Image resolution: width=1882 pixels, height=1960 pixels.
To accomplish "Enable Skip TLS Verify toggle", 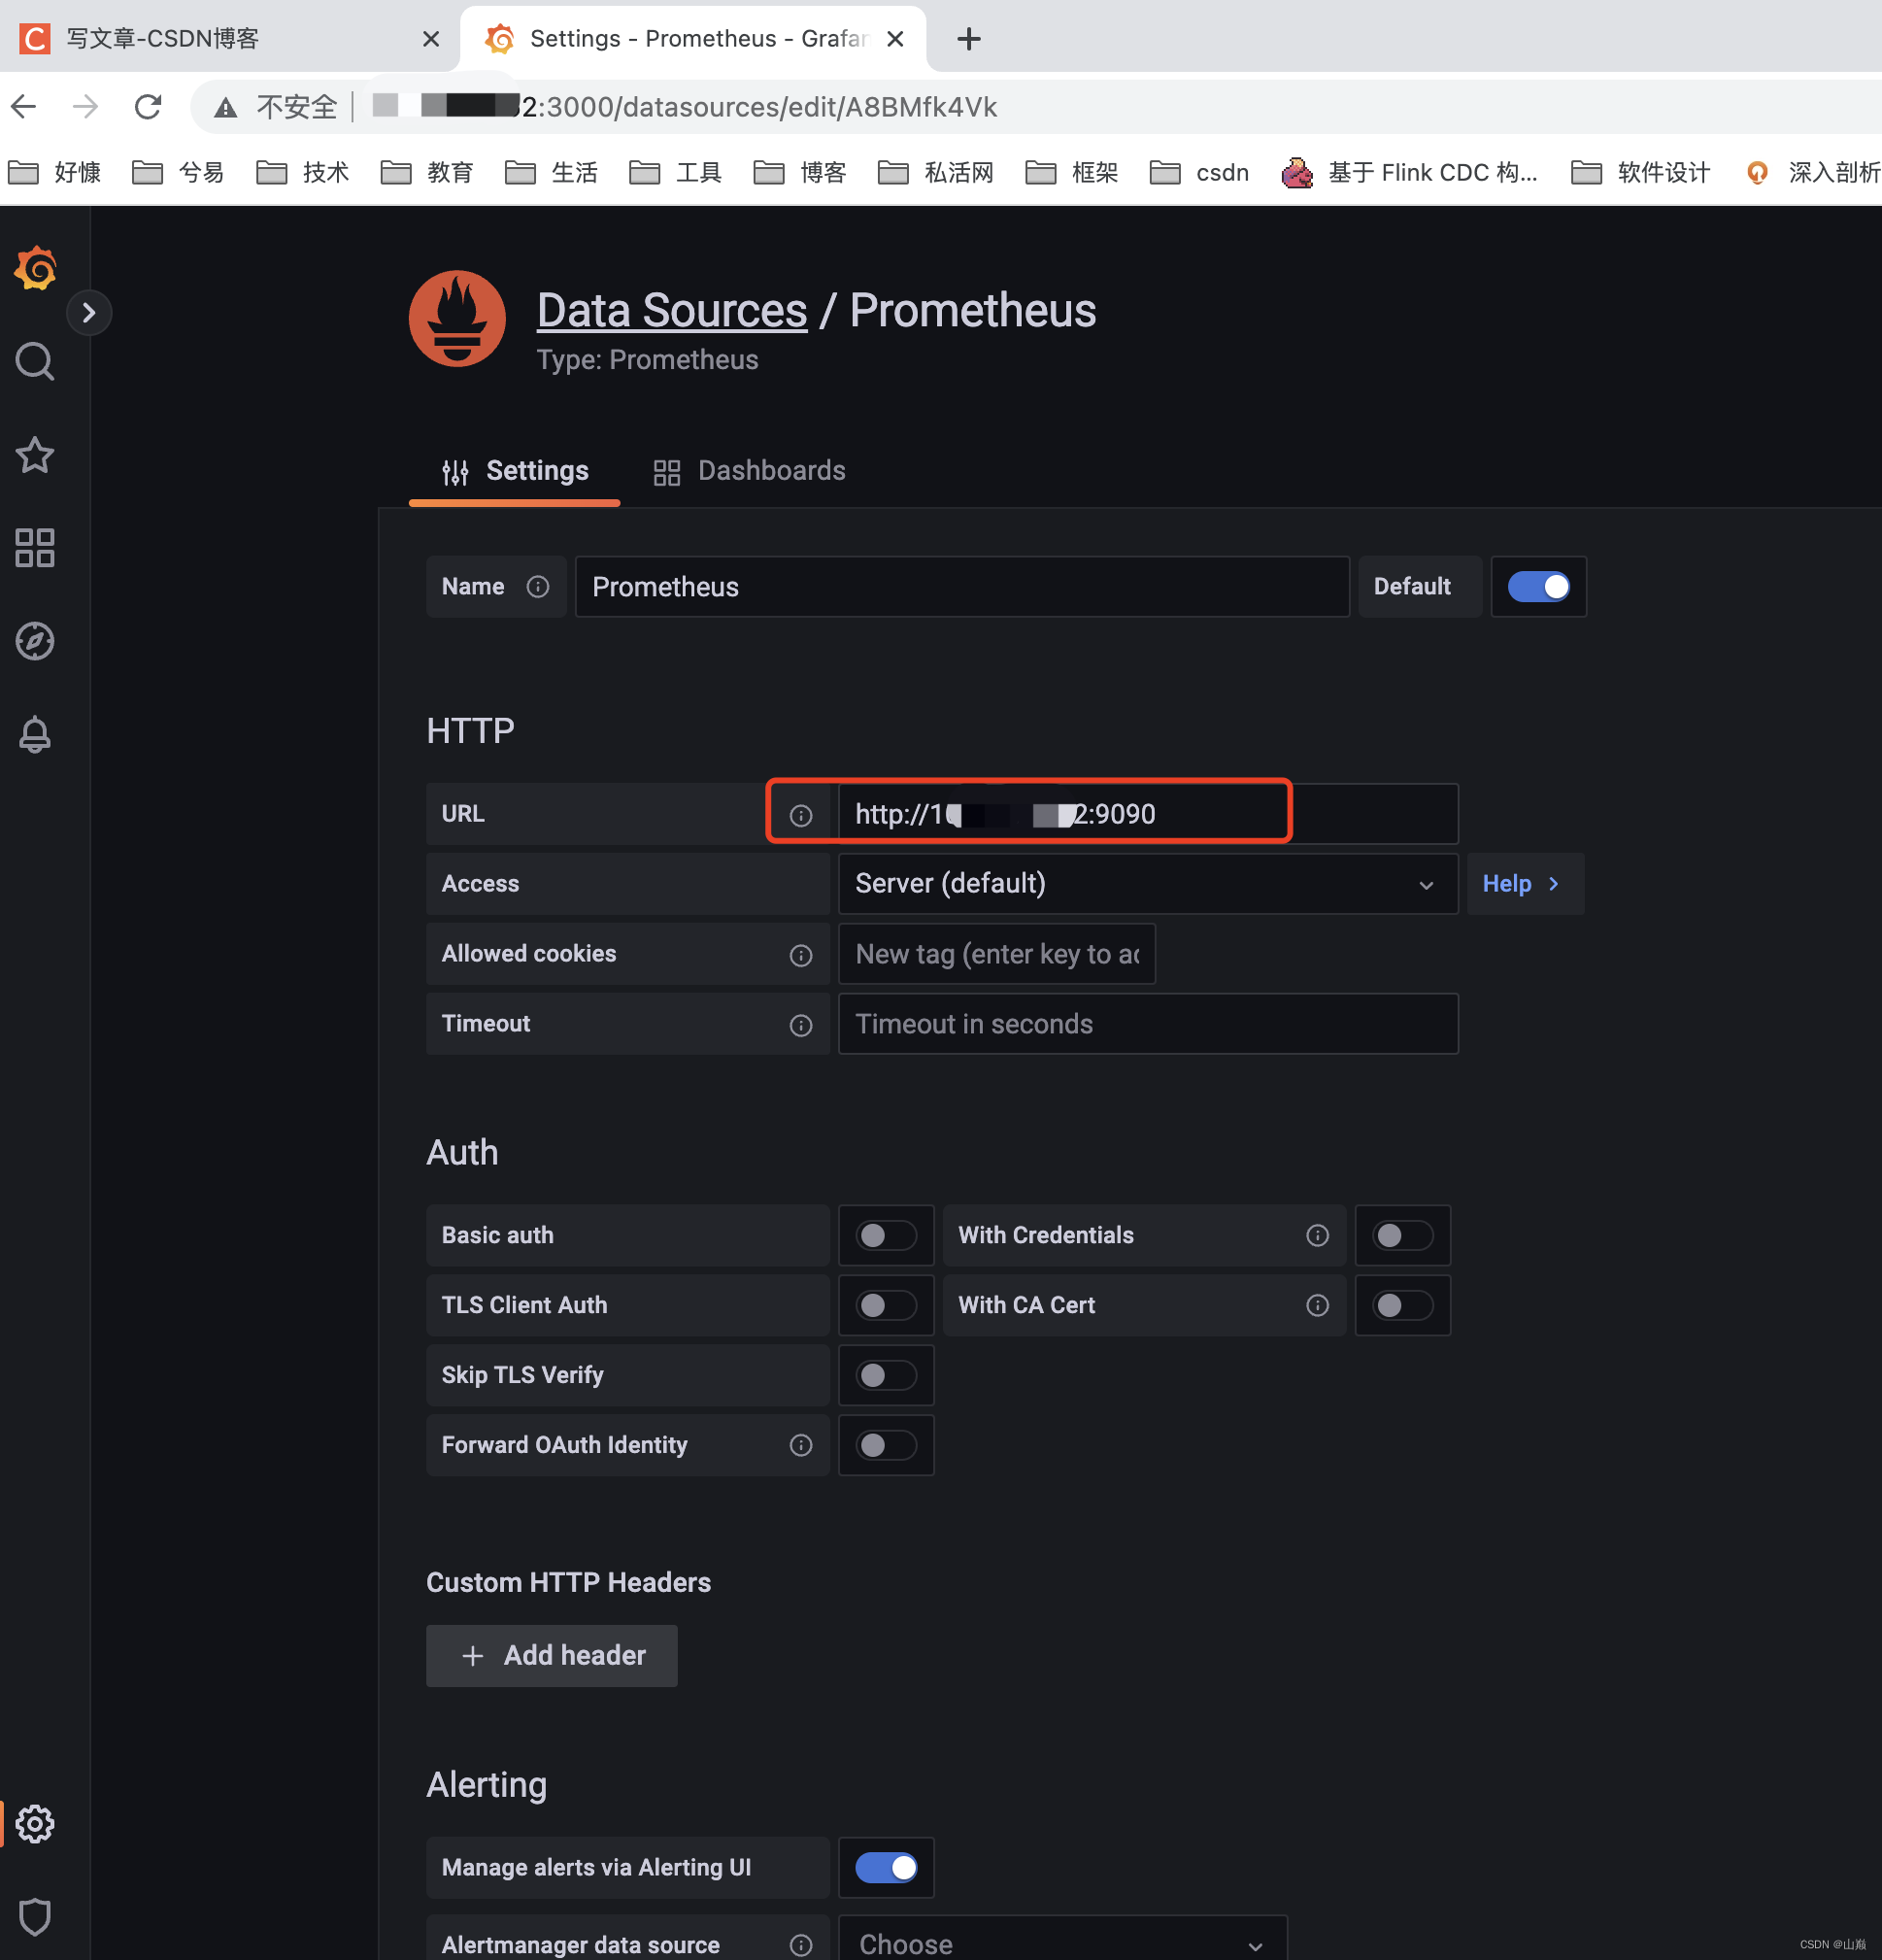I will click(x=886, y=1376).
